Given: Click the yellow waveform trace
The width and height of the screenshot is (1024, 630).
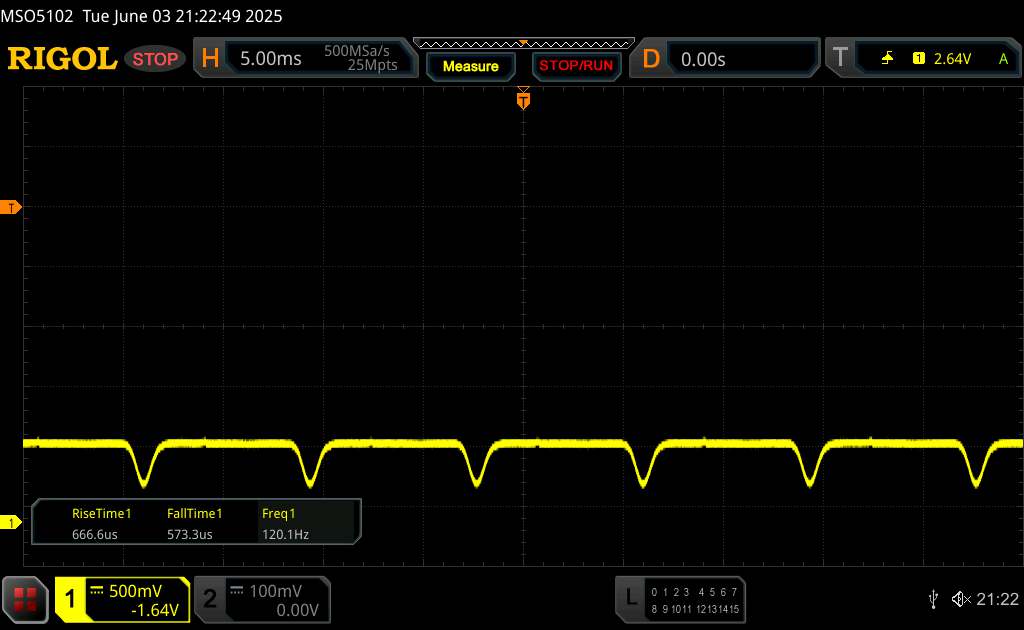Looking at the screenshot, I should pos(522,444).
